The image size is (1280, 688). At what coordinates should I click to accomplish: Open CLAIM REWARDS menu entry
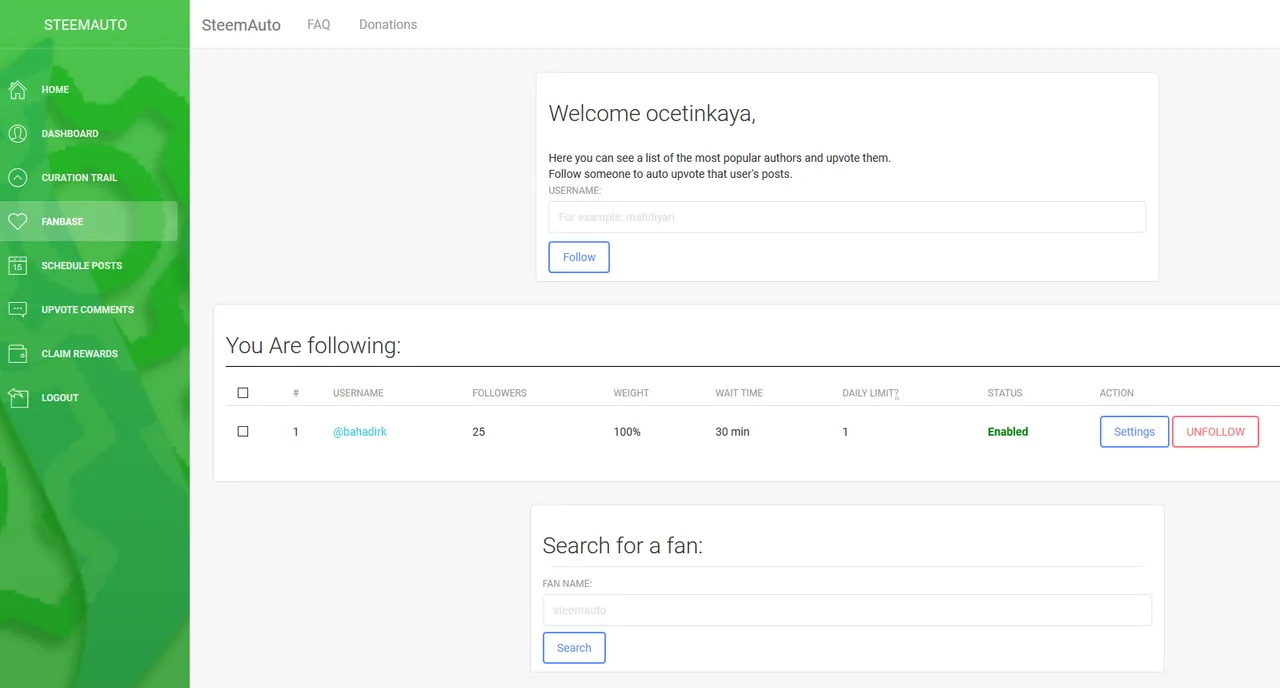[x=89, y=354]
